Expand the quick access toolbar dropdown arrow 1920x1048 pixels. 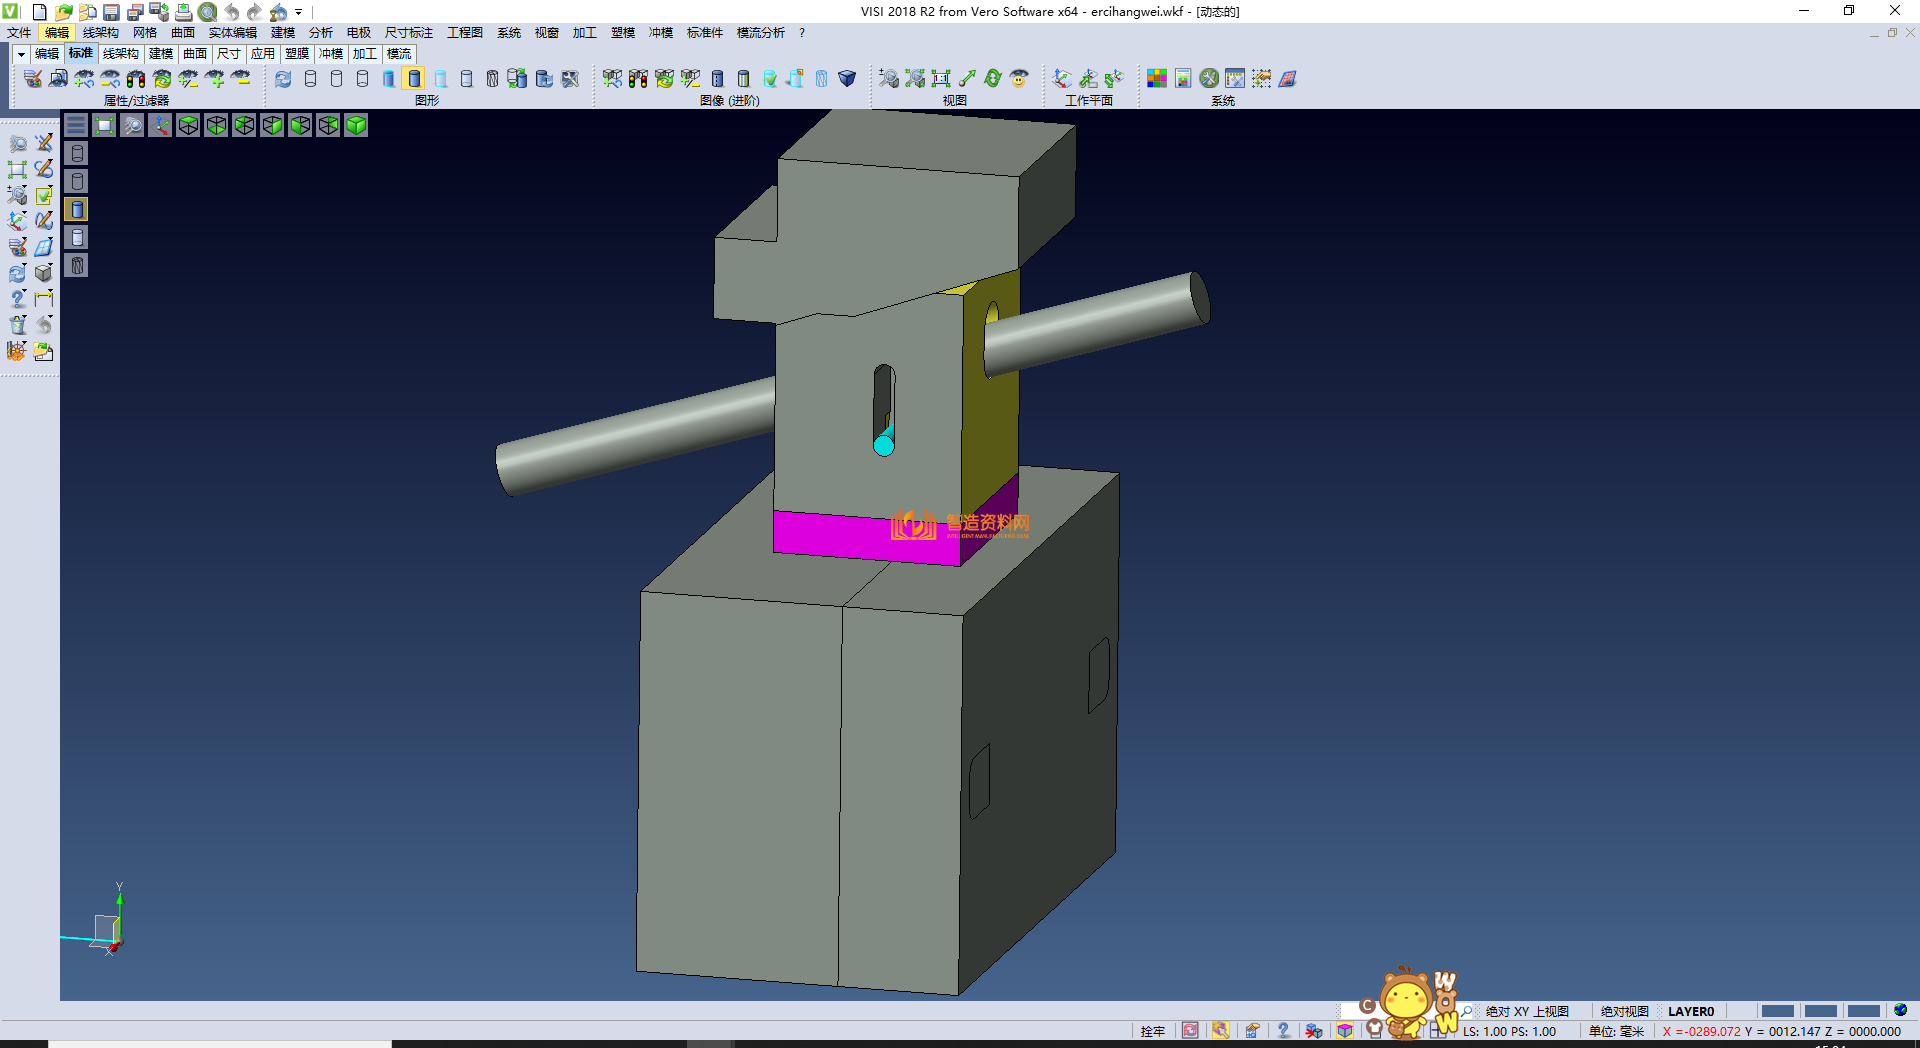pyautogui.click(x=299, y=12)
